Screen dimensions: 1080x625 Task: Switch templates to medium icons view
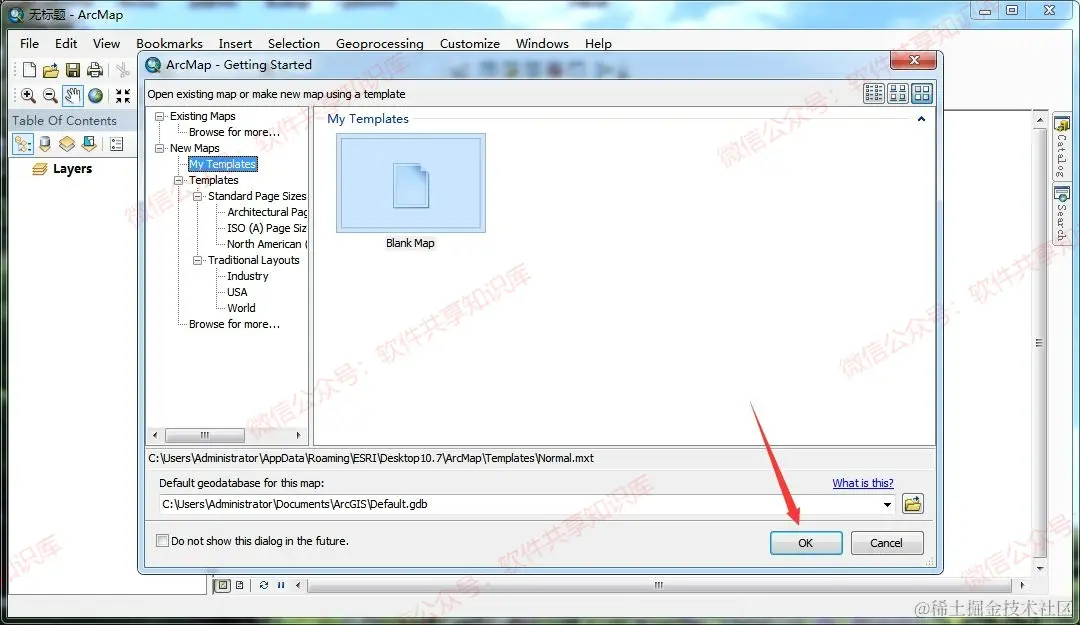point(898,93)
